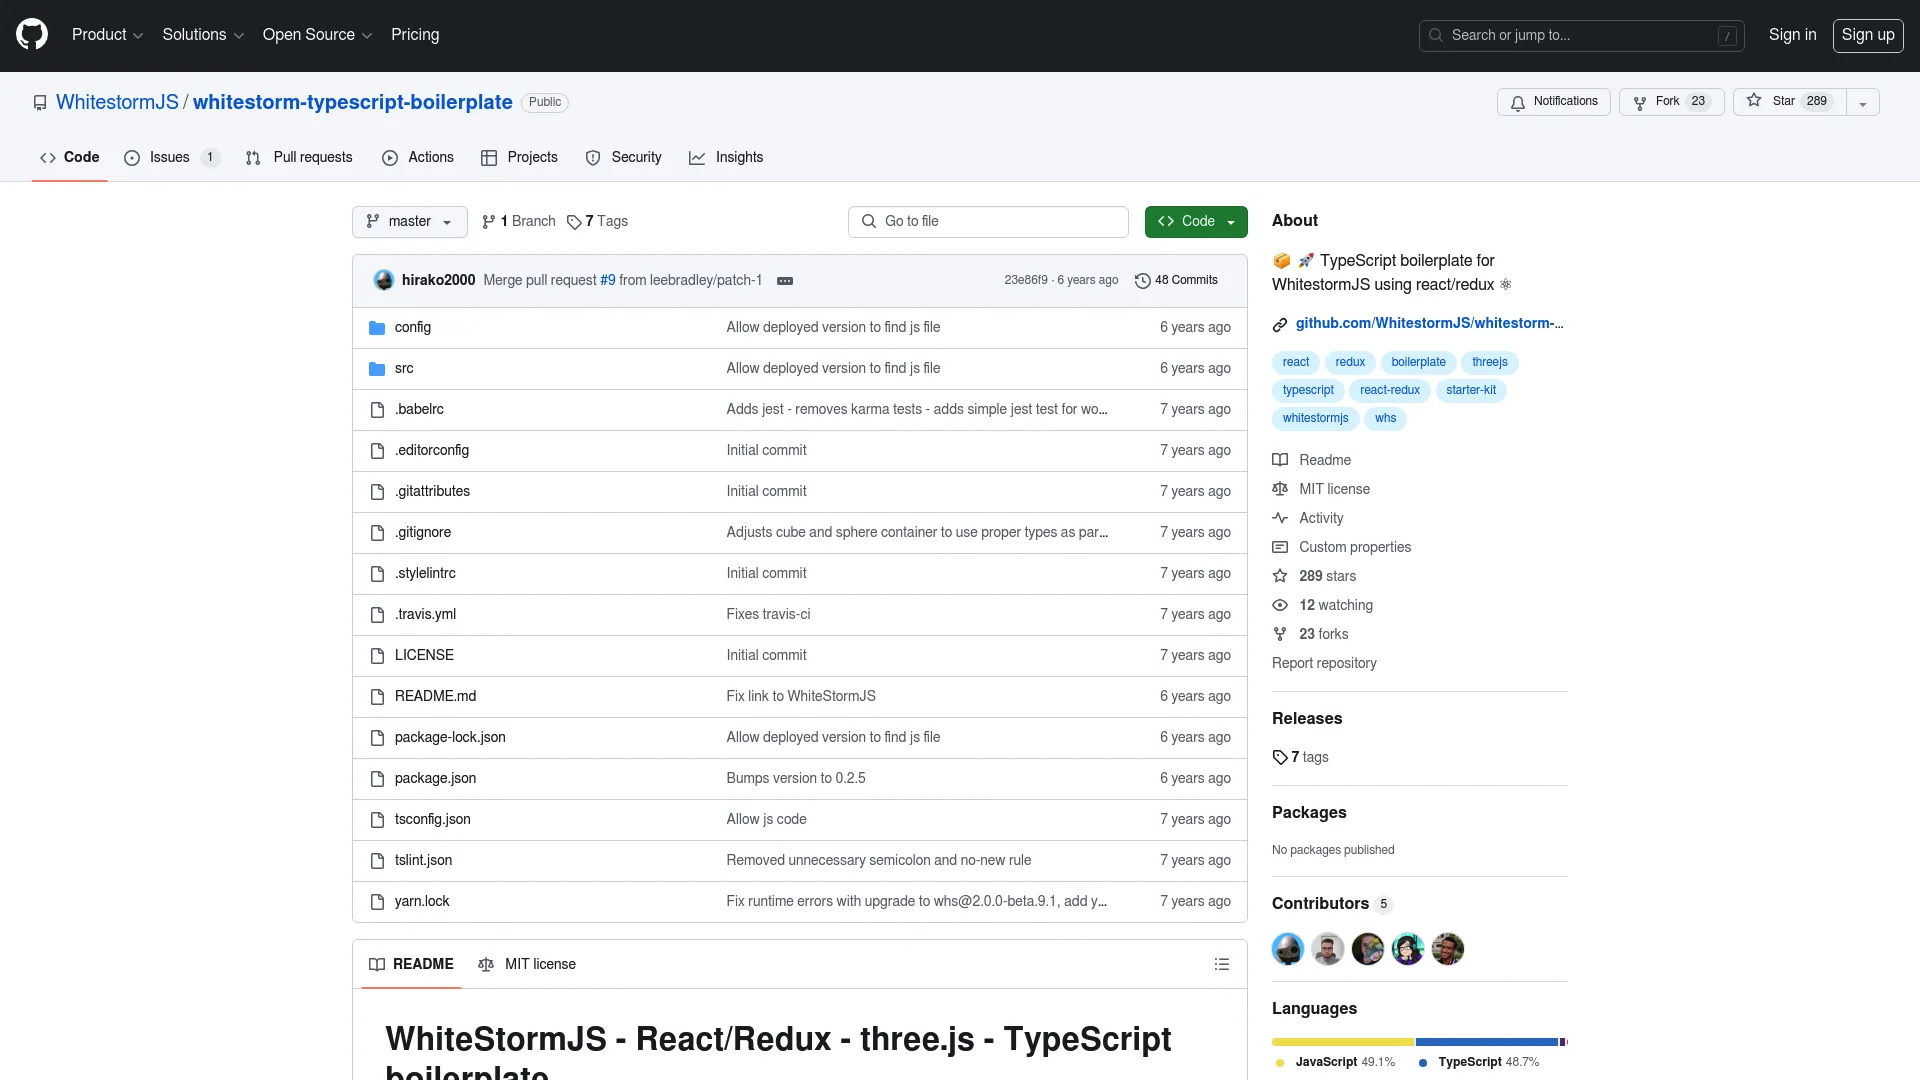Click the eye icon beside 12 watching
1920x1080 pixels.
click(1280, 605)
